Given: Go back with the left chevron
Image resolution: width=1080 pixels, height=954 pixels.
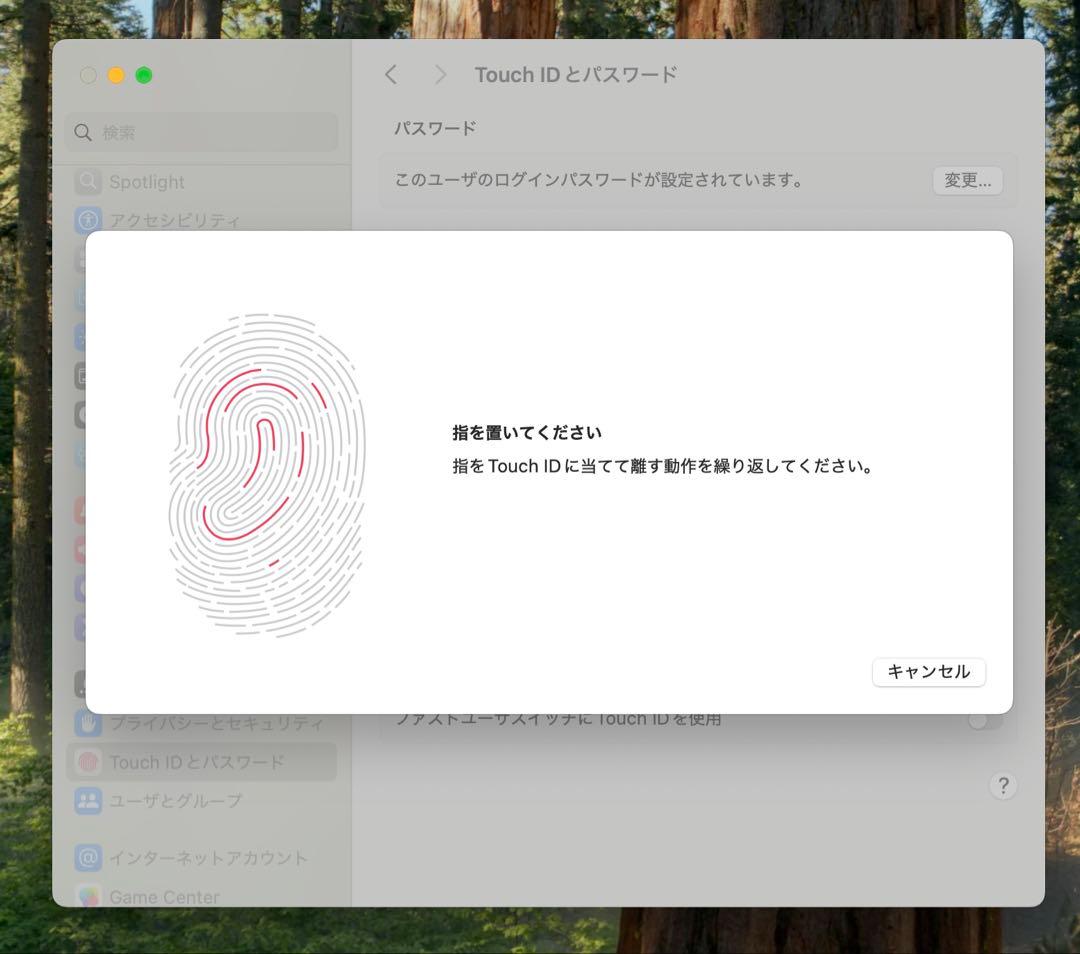Looking at the screenshot, I should 391,75.
